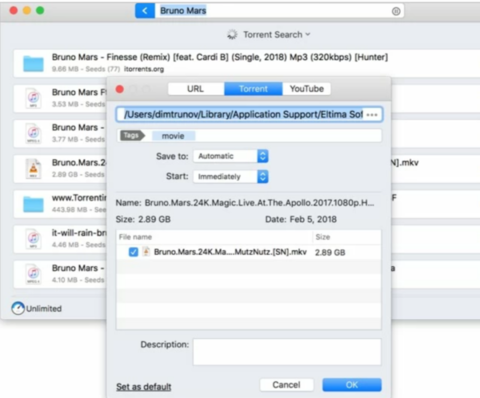
Task: Click the ellipsis browse button in path field
Action: pyautogui.click(x=372, y=115)
